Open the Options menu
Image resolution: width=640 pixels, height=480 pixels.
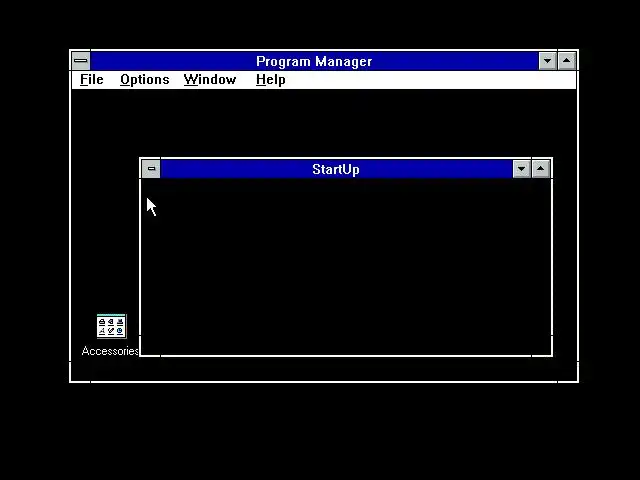coord(144,80)
